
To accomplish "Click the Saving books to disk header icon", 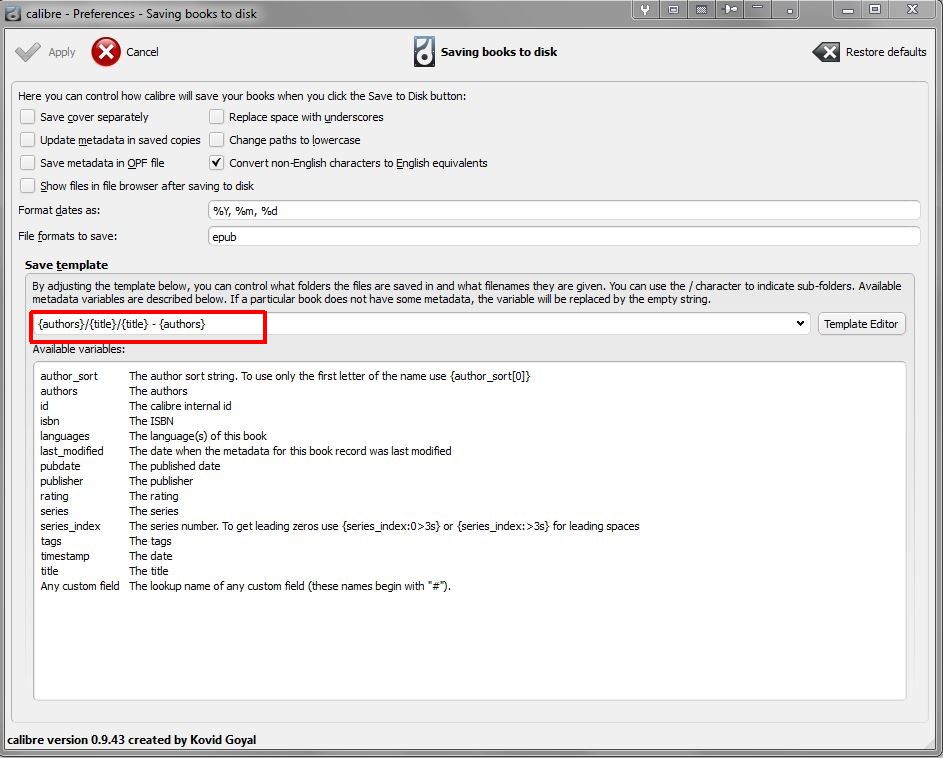I will 424,52.
